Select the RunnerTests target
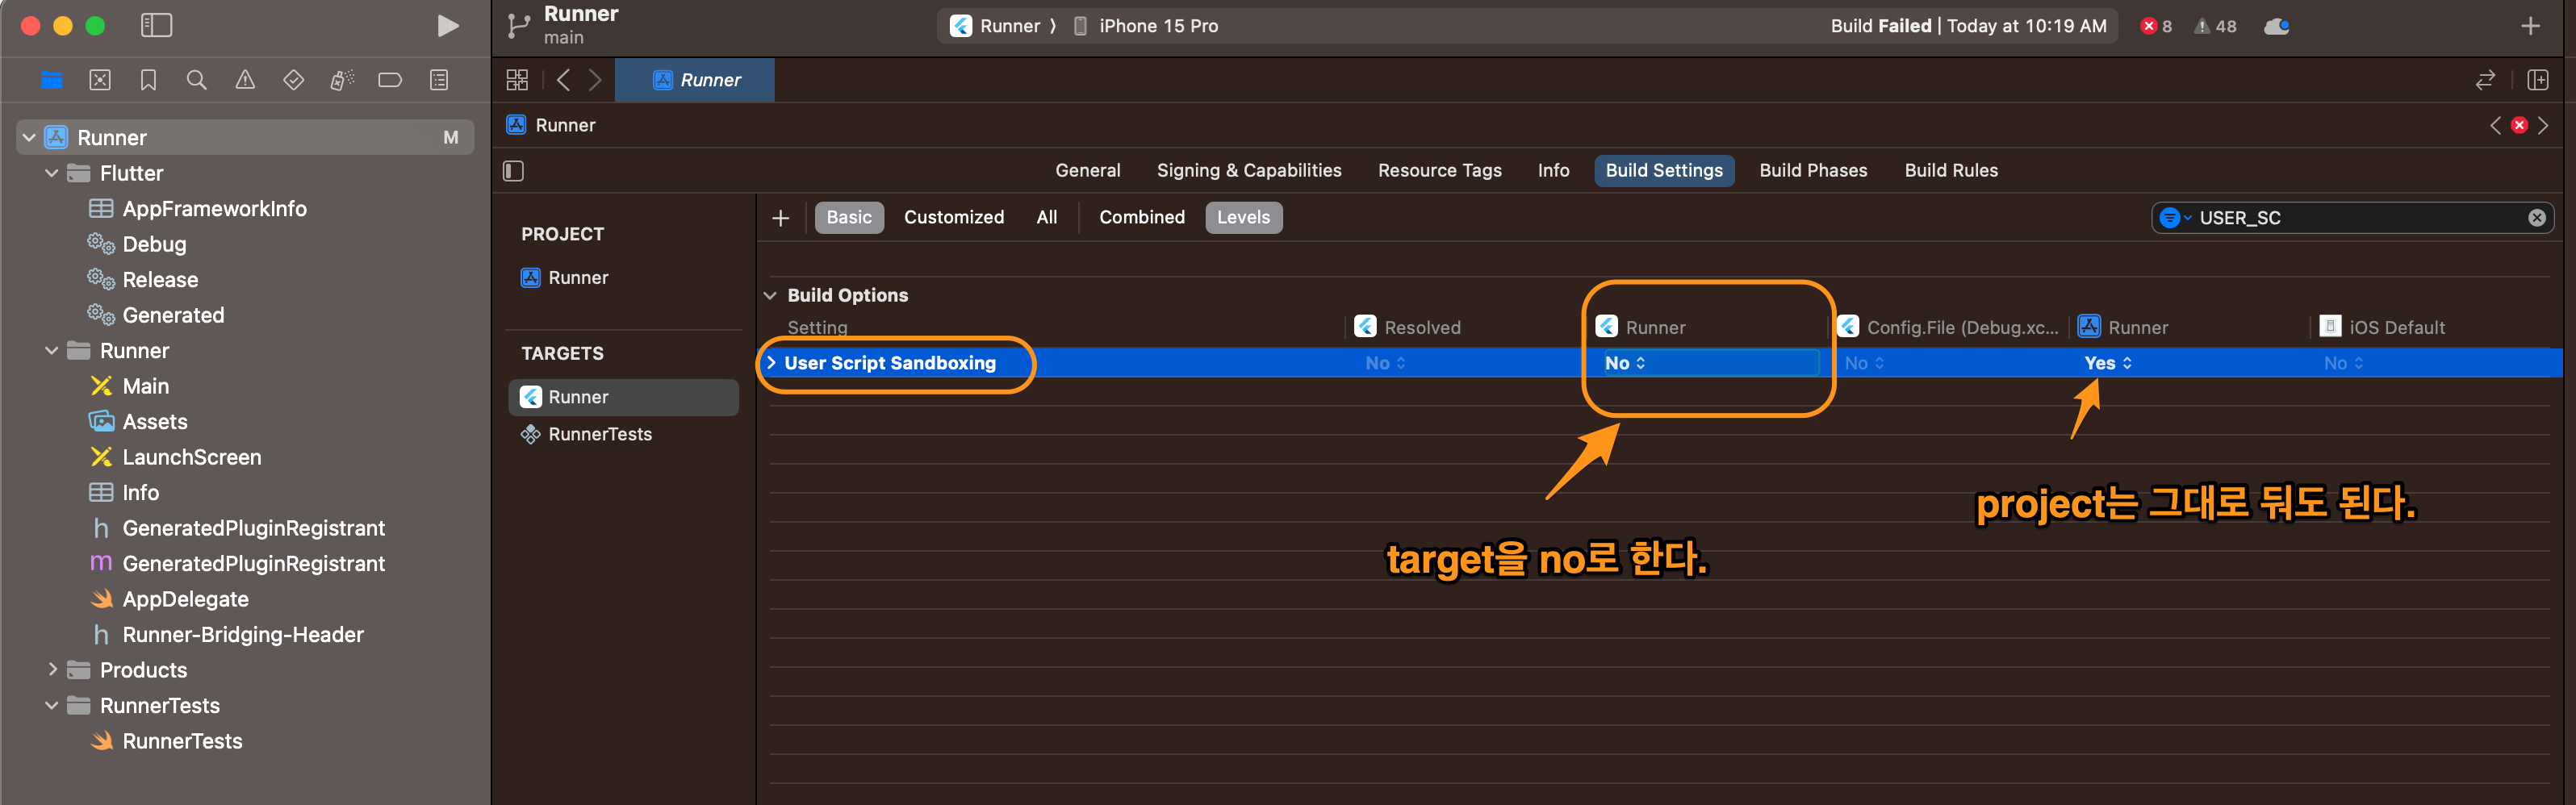 tap(599, 434)
